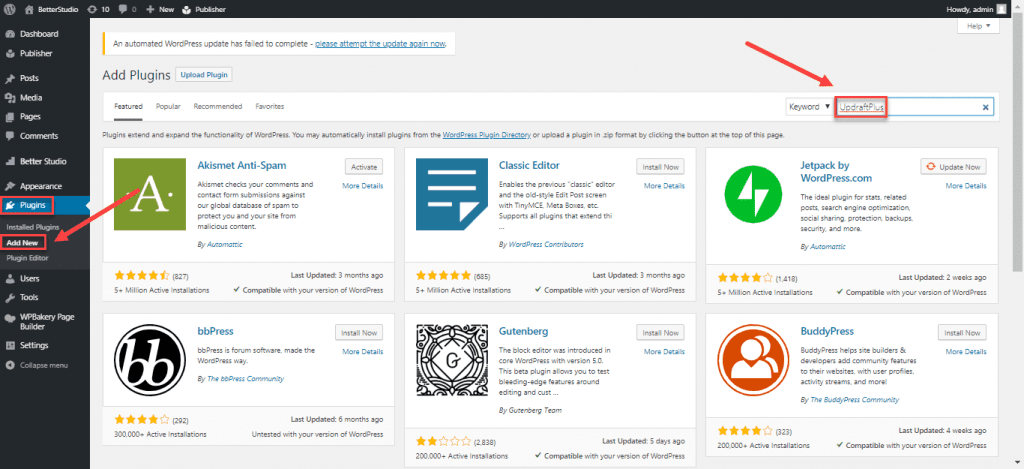Click Gutenberg plugin icon
1024x469 pixels.
click(x=451, y=361)
